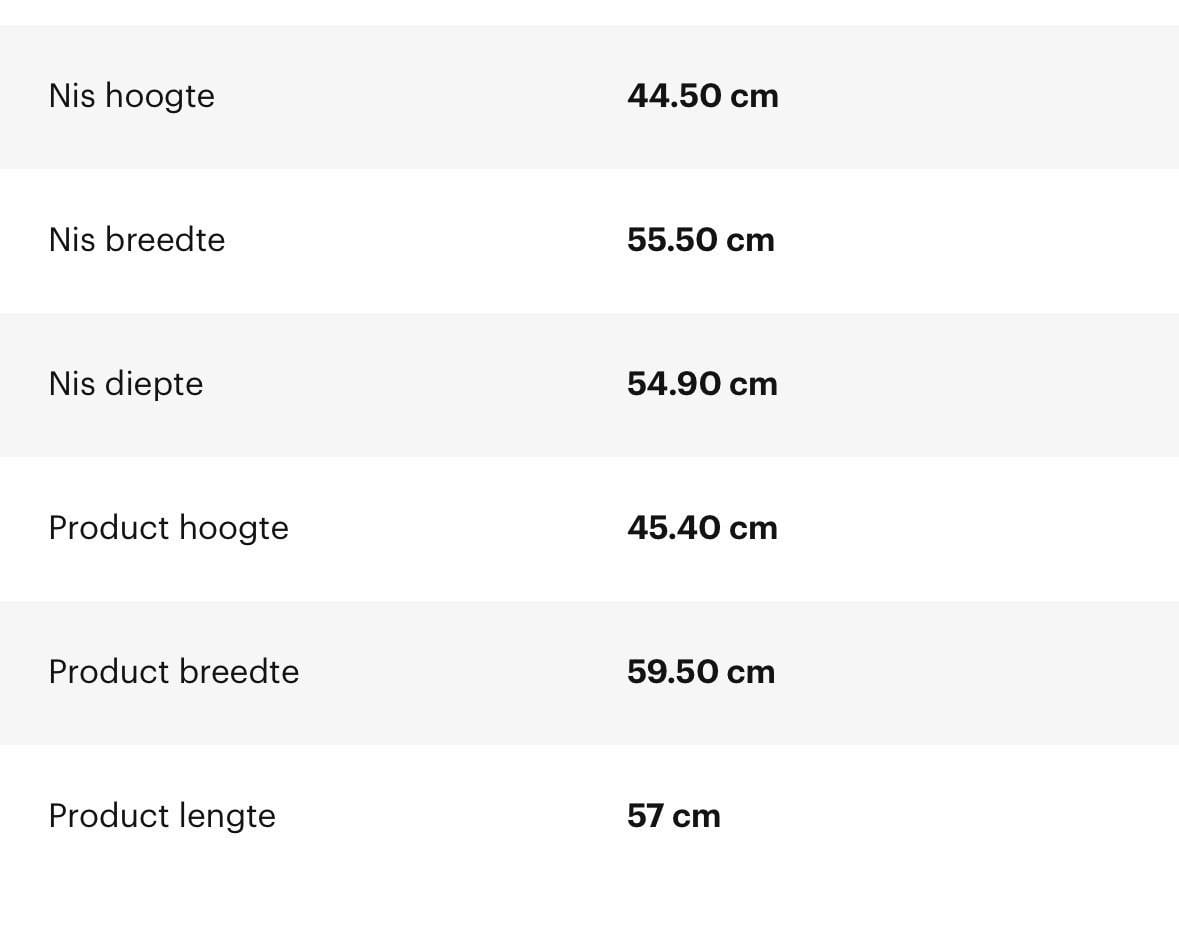Click the Nis diepte label
The width and height of the screenshot is (1179, 946).
click(x=126, y=384)
